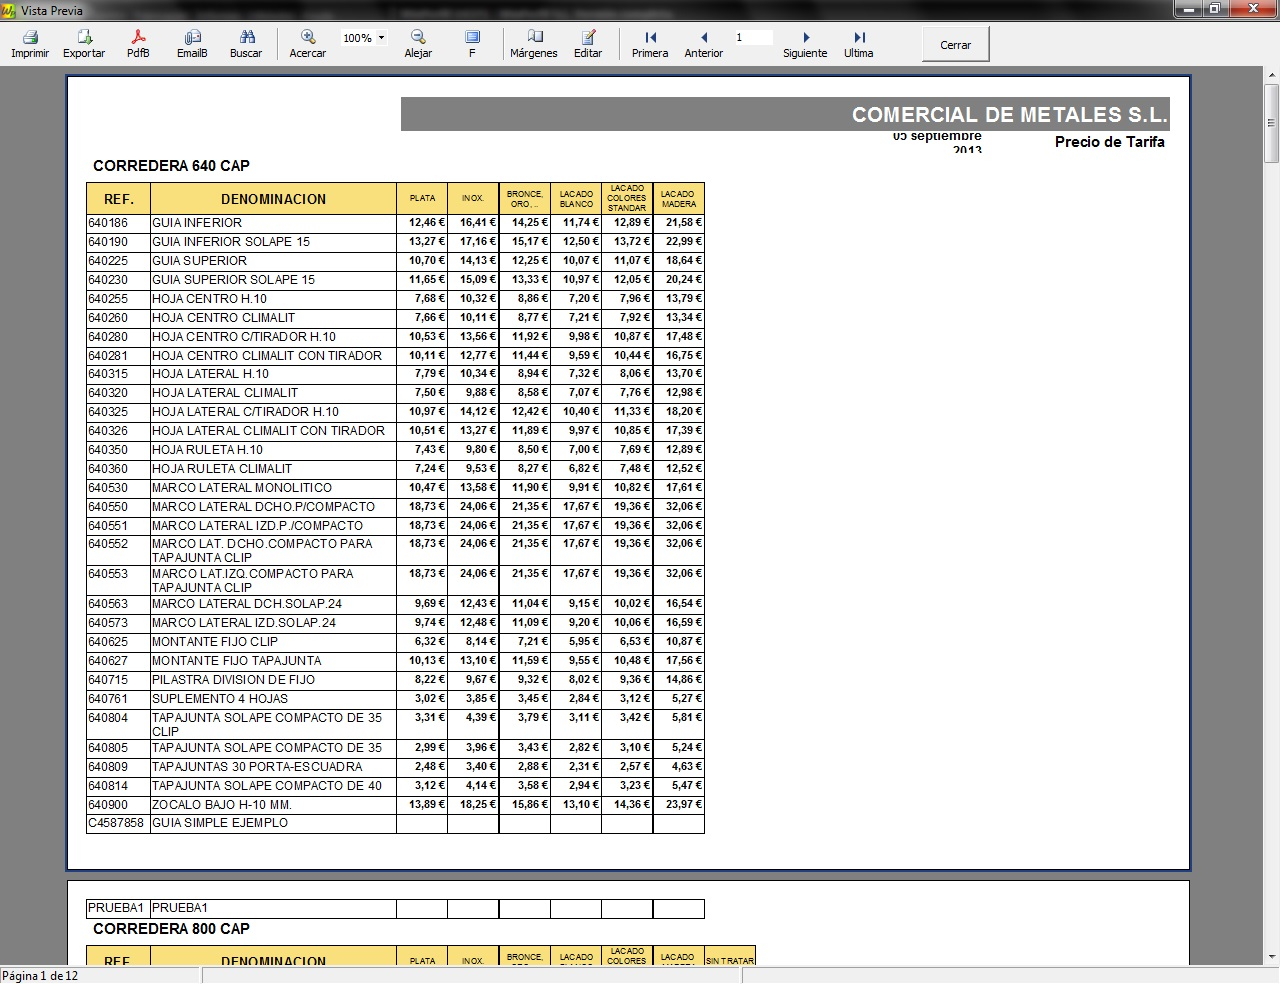1280x984 pixels.
Task: Click MARCO LATERAL IZD.SOLAP.24 text
Action: pos(244,623)
